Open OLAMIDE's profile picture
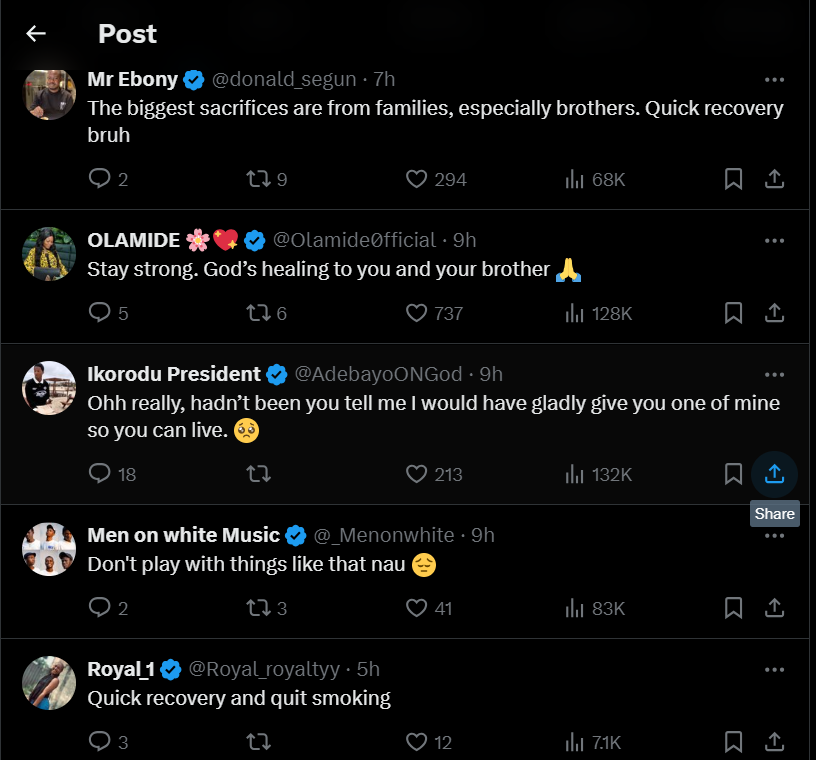 (x=49, y=254)
